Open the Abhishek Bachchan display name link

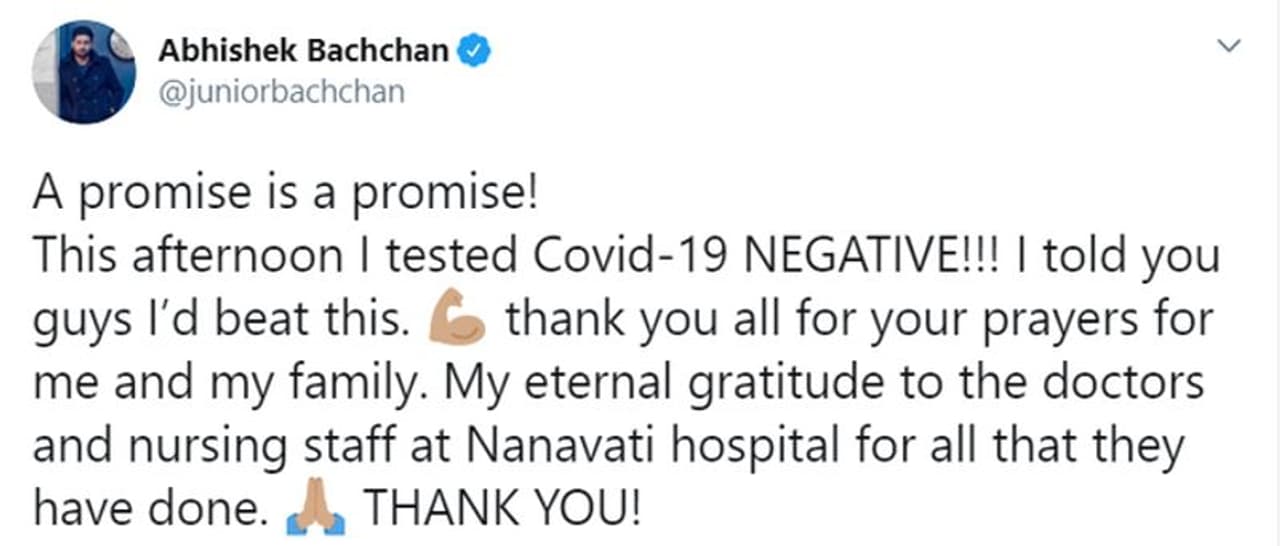[304, 50]
